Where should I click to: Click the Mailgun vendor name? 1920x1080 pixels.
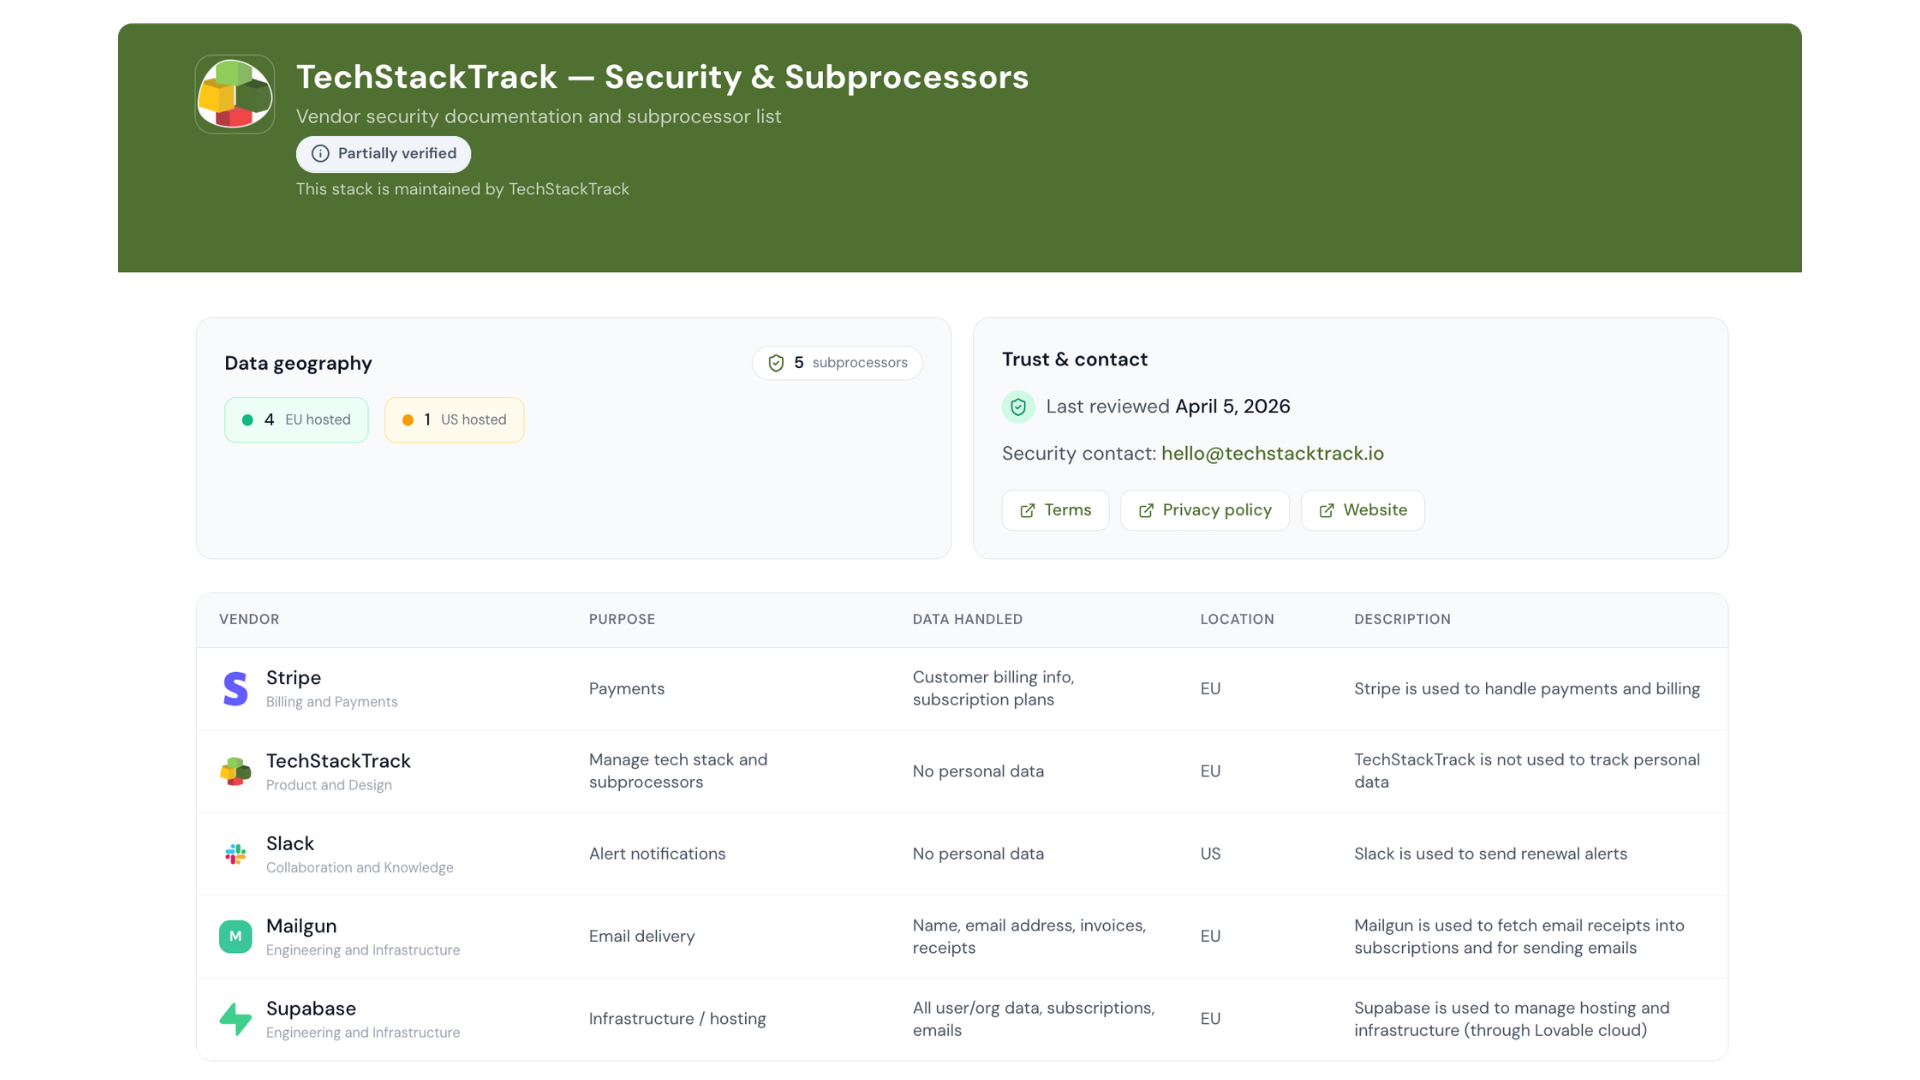coord(301,926)
